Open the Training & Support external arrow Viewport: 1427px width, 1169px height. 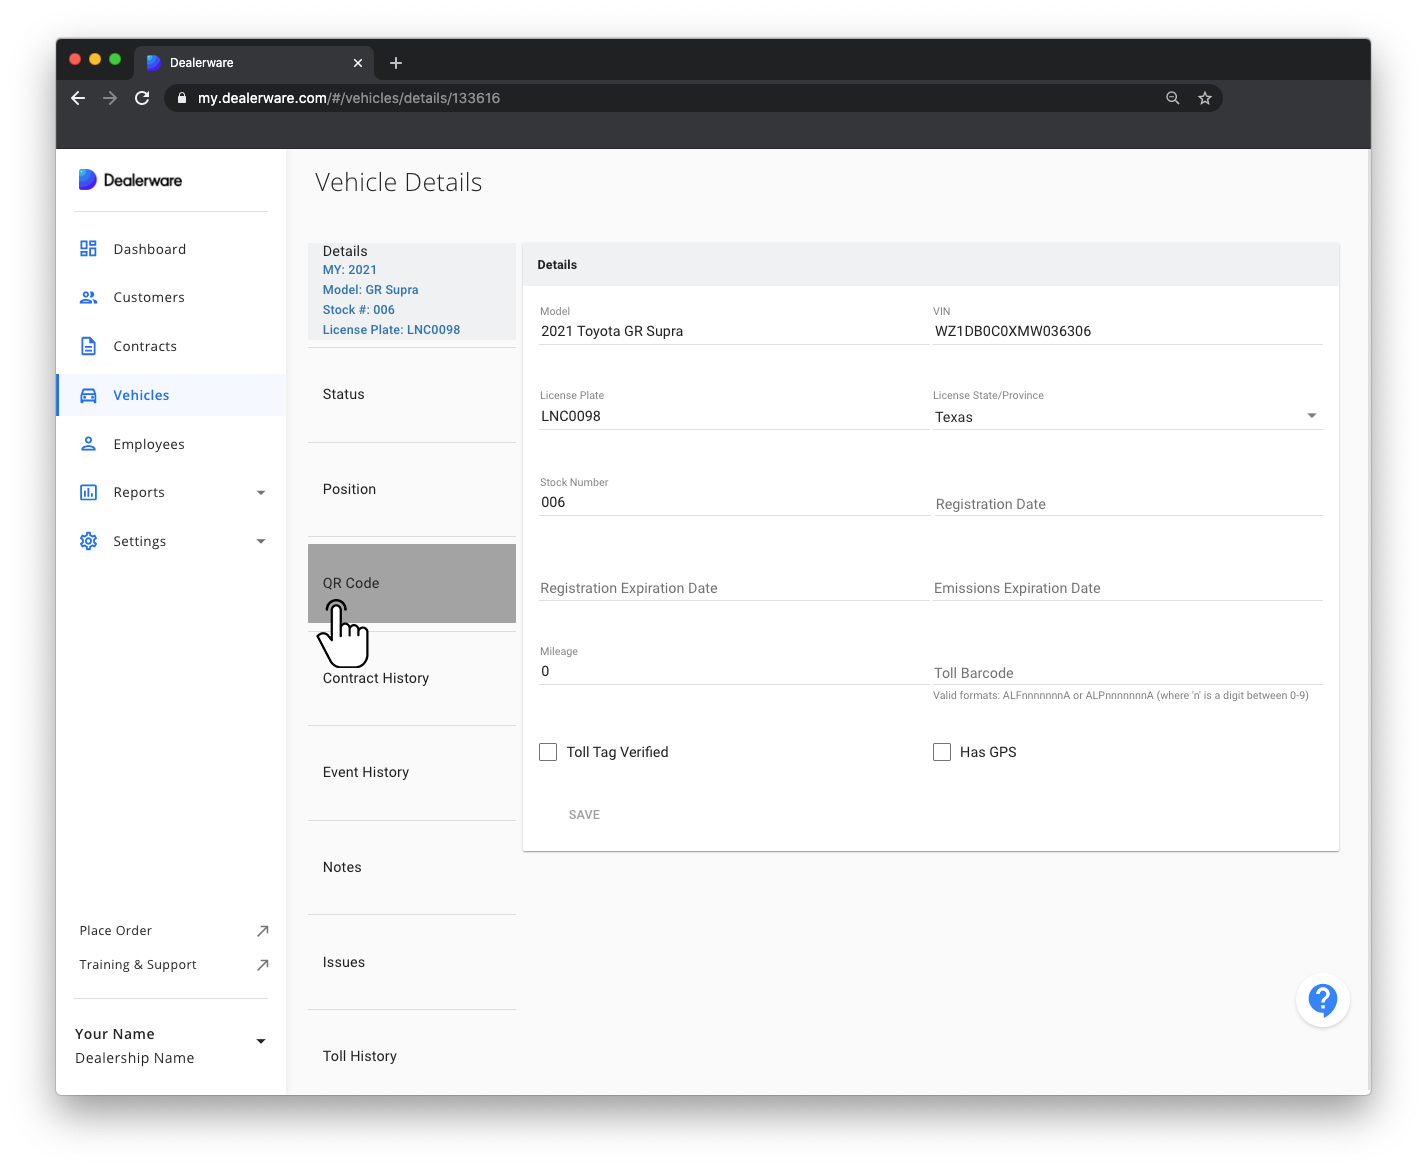pyautogui.click(x=262, y=965)
